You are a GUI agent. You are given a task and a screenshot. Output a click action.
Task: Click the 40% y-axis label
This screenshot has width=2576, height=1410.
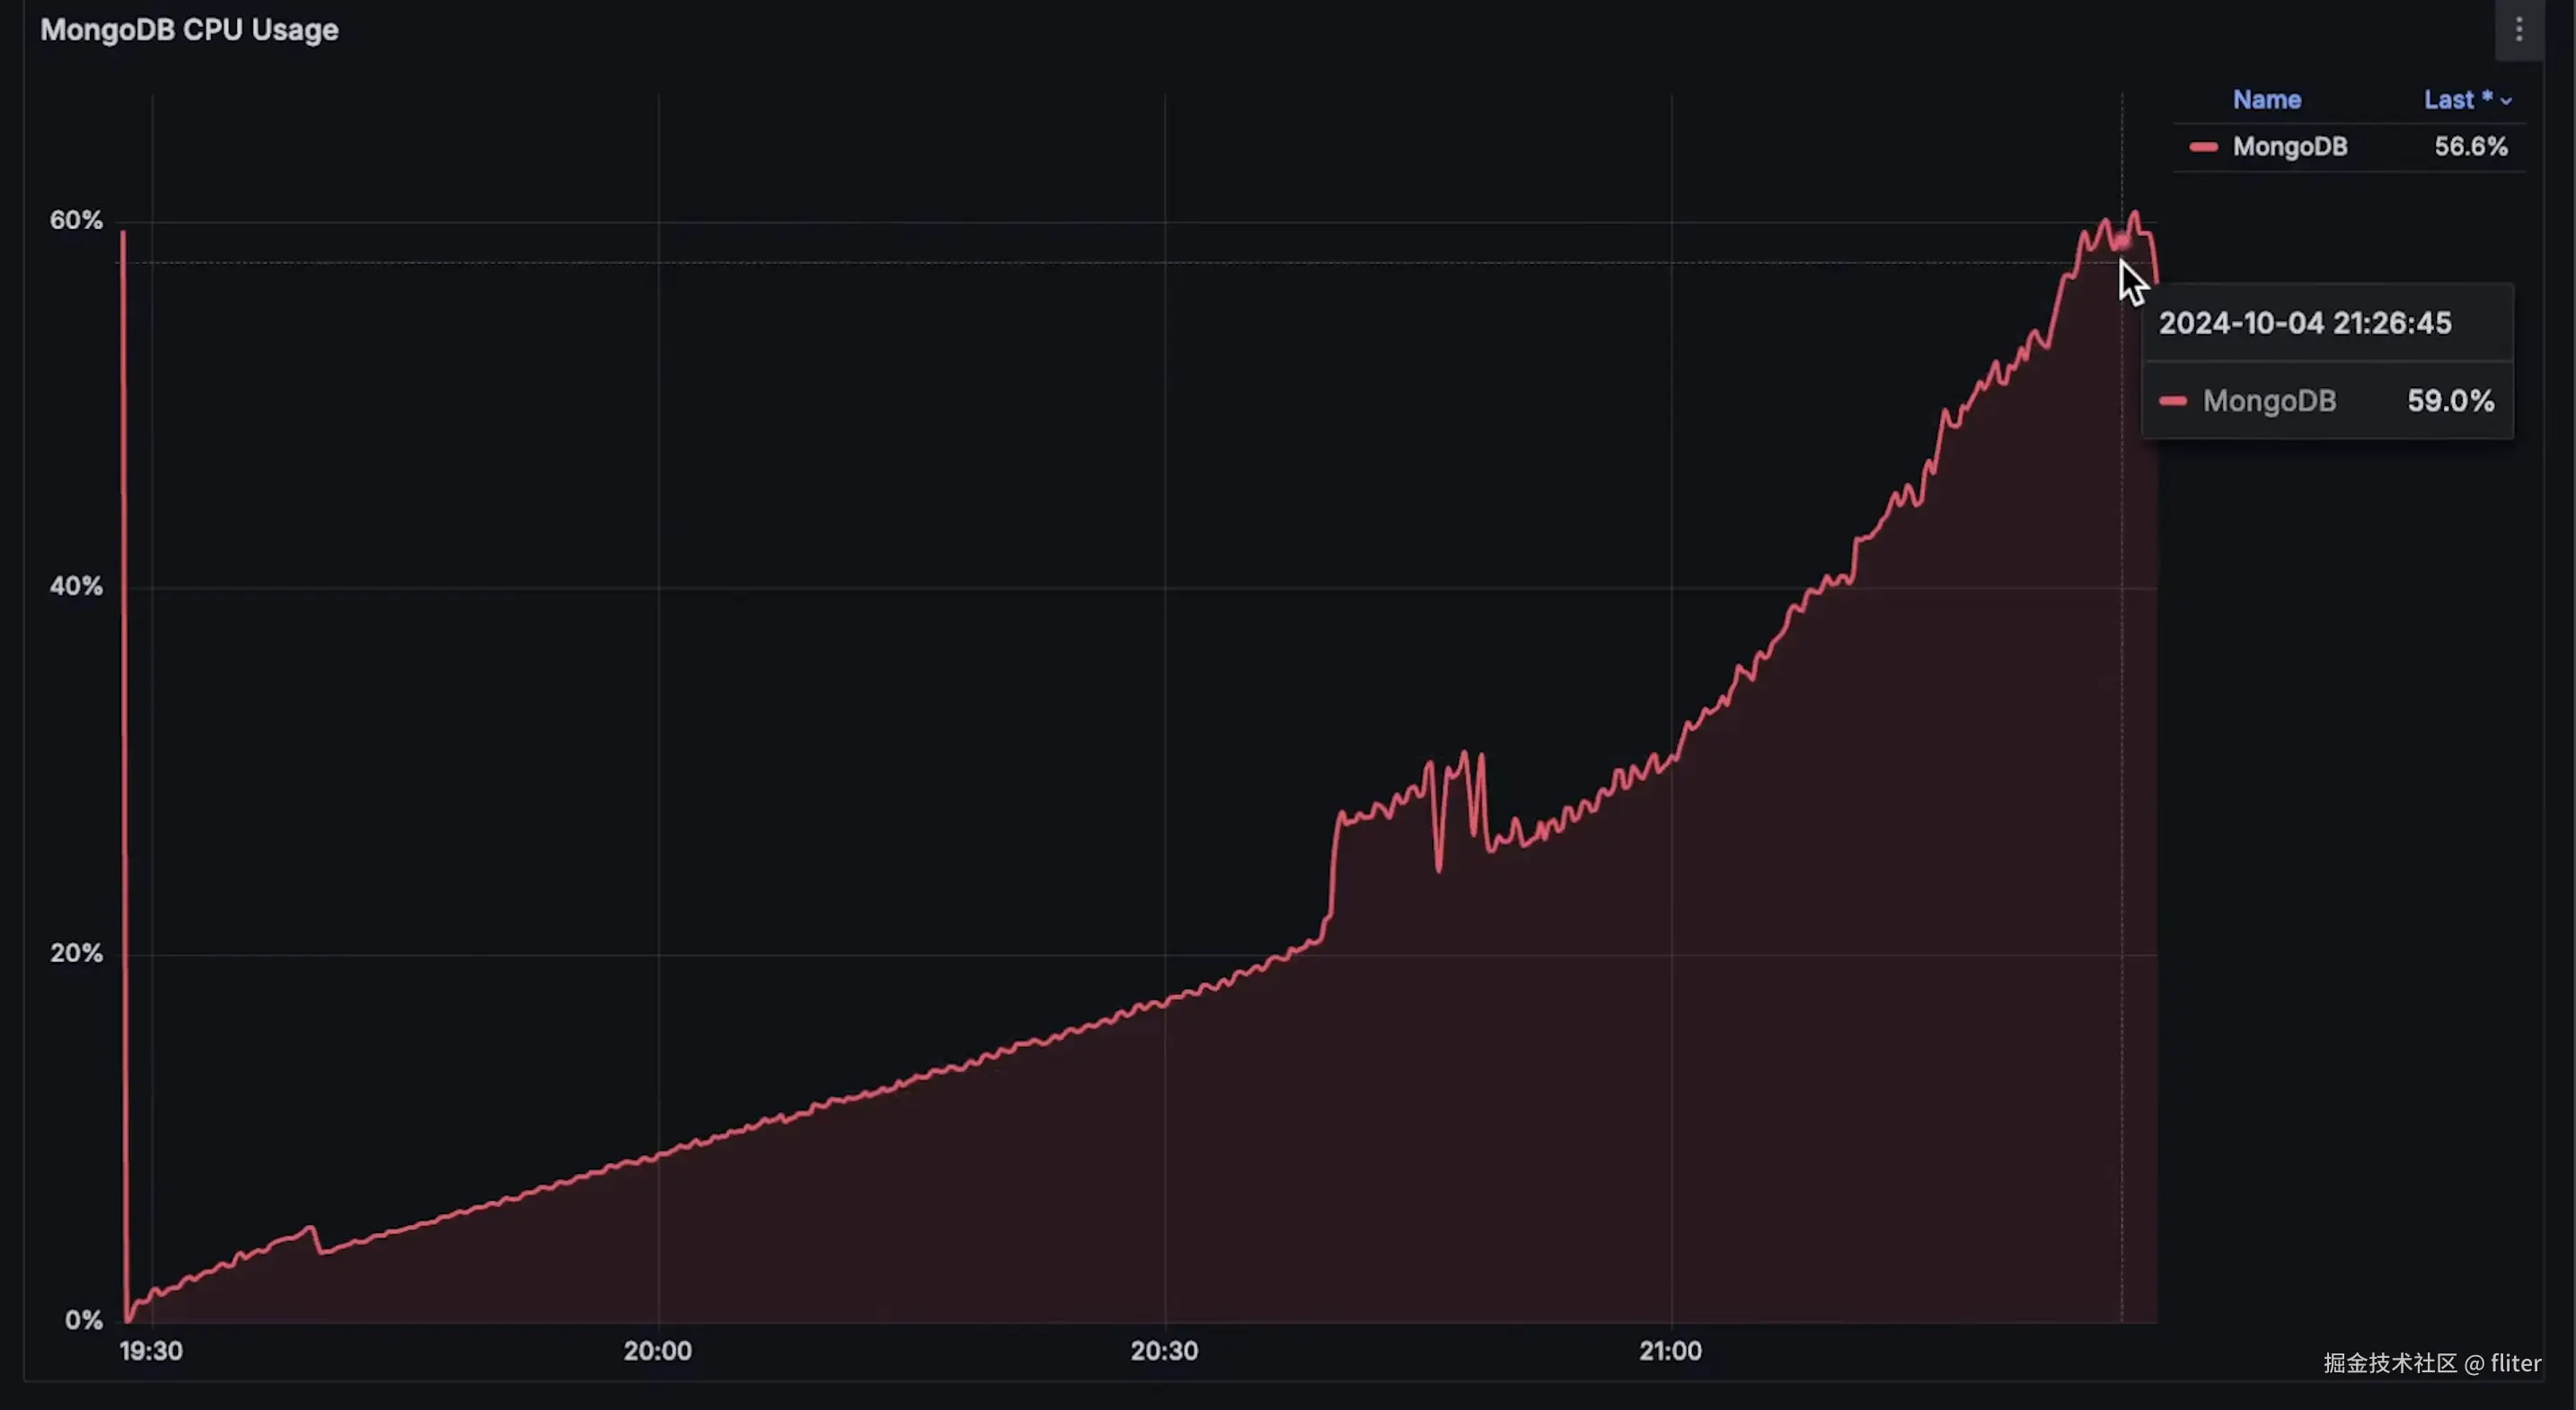click(76, 586)
